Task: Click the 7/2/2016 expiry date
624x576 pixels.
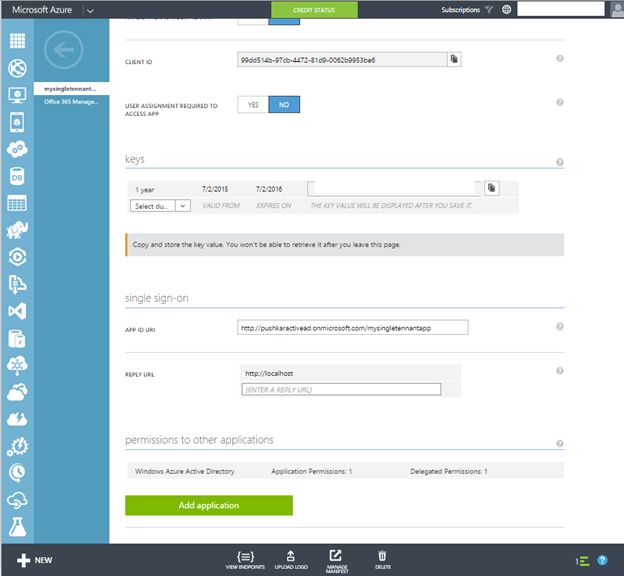Action: [x=269, y=189]
